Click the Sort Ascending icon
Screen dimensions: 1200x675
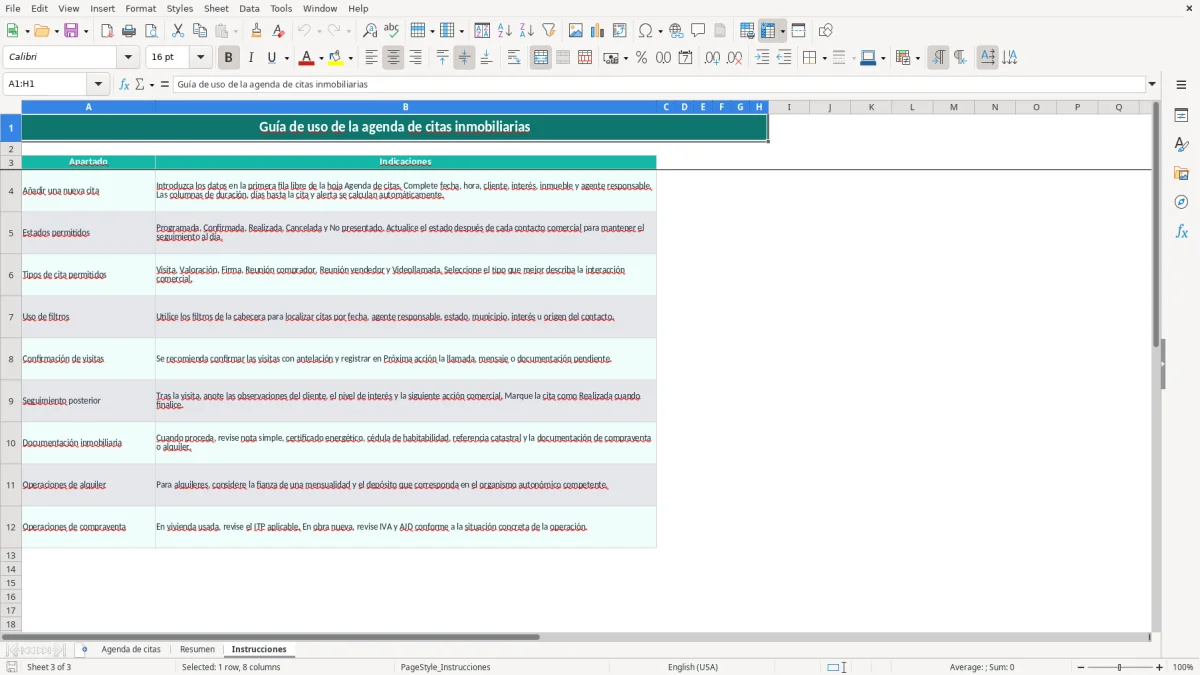click(x=504, y=31)
